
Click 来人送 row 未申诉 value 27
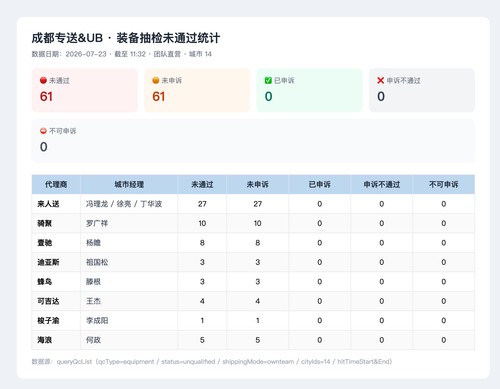click(257, 204)
